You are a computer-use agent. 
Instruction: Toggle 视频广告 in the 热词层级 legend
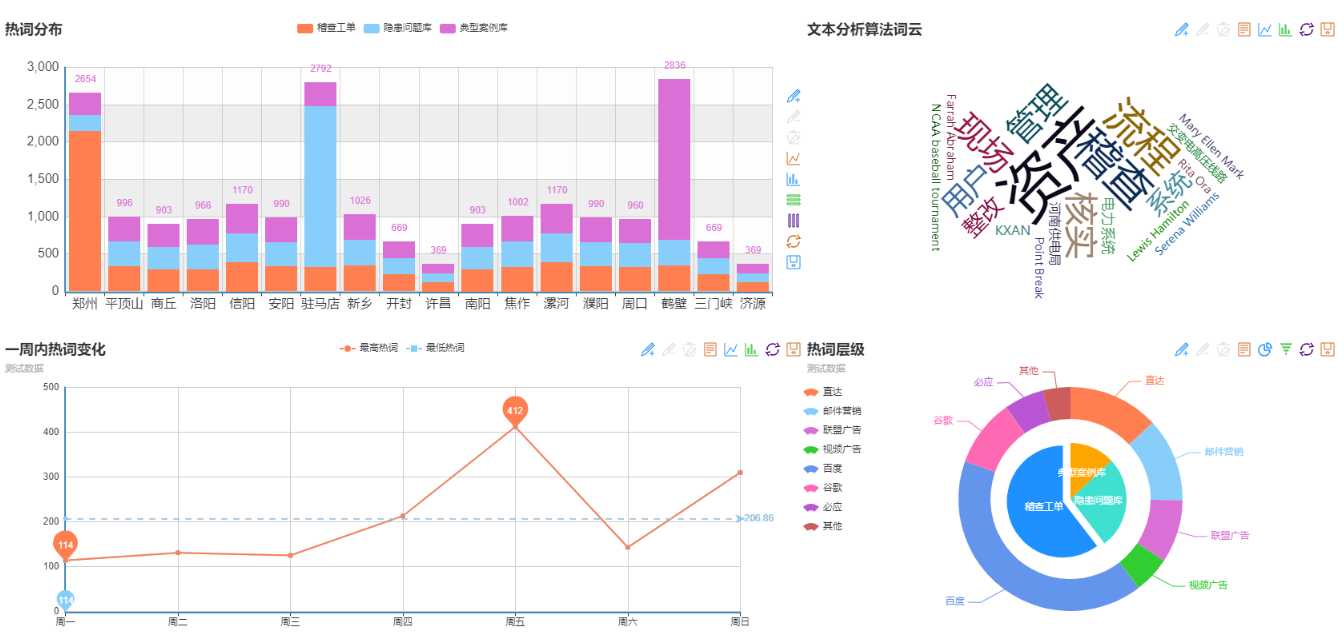coord(832,449)
